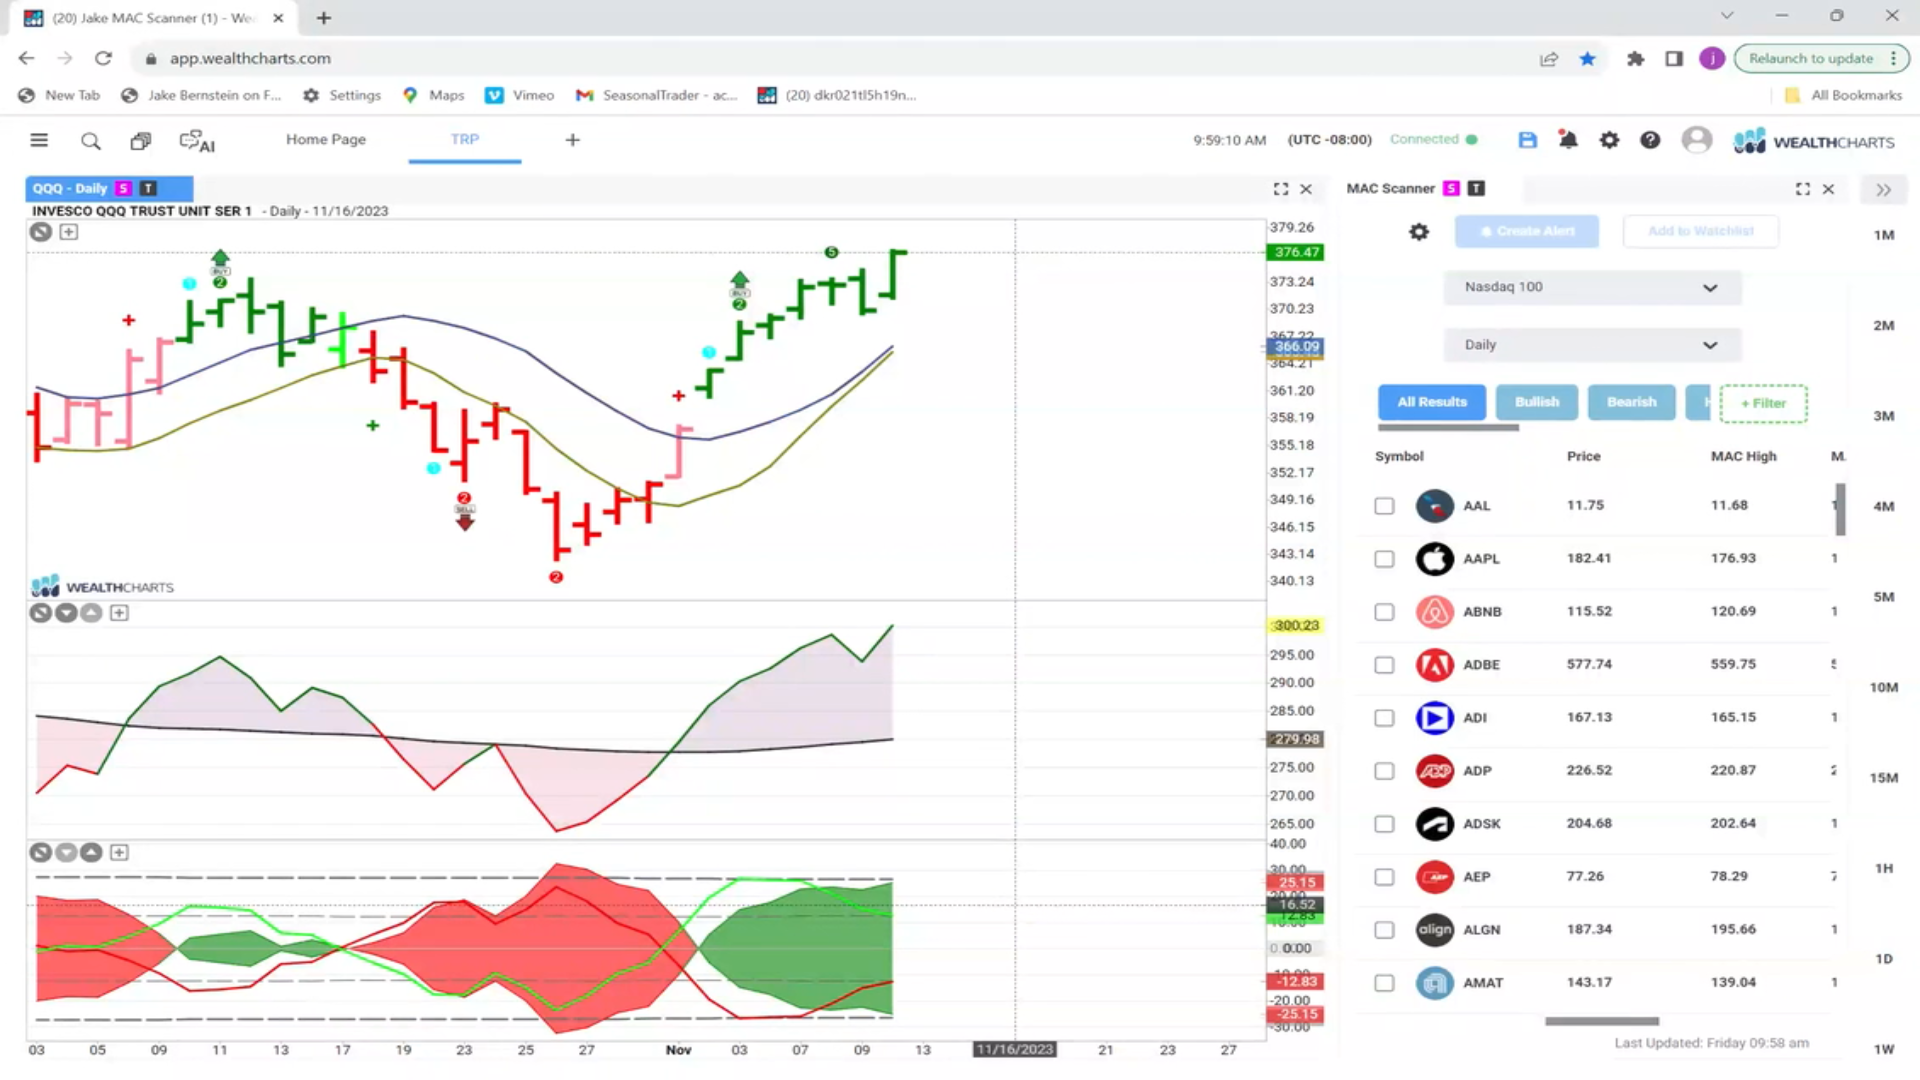Filter scanner to Bullish results

coord(1537,402)
